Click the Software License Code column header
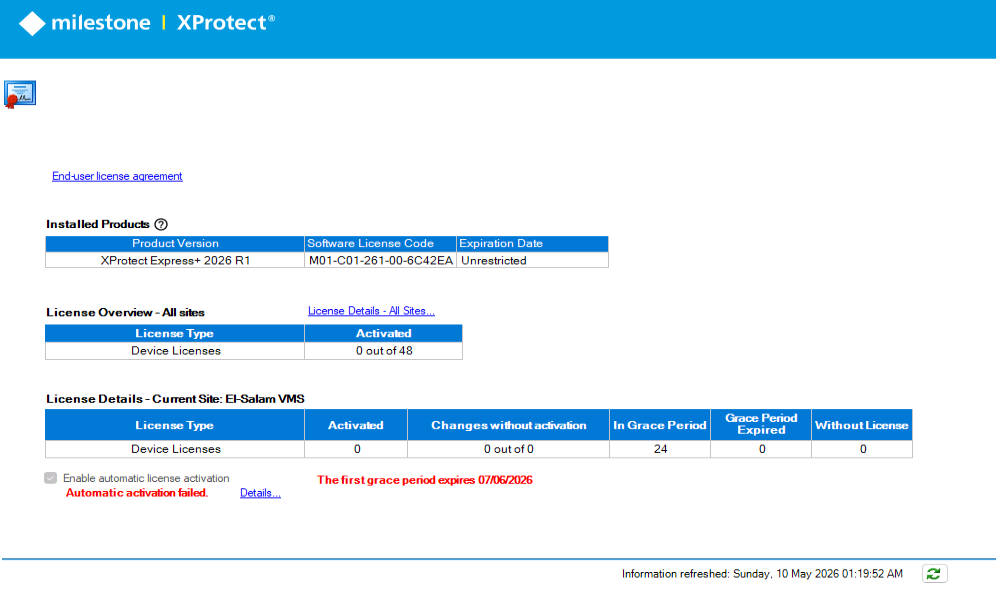The width and height of the screenshot is (996, 598). click(380, 243)
